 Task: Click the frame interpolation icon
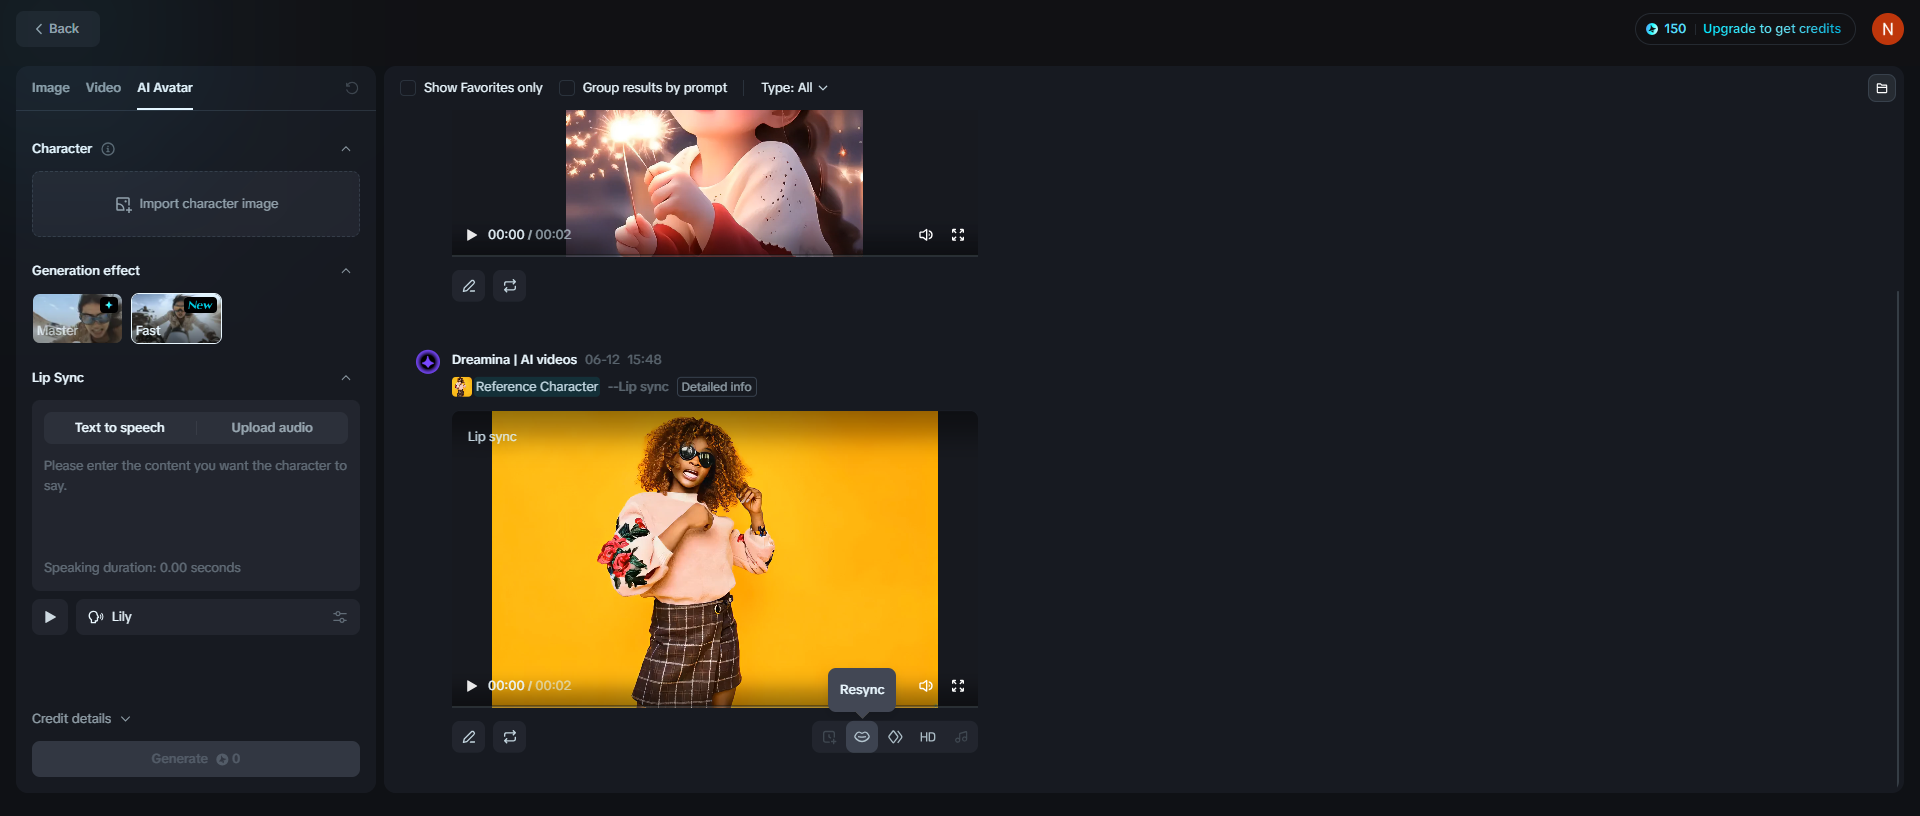895,737
